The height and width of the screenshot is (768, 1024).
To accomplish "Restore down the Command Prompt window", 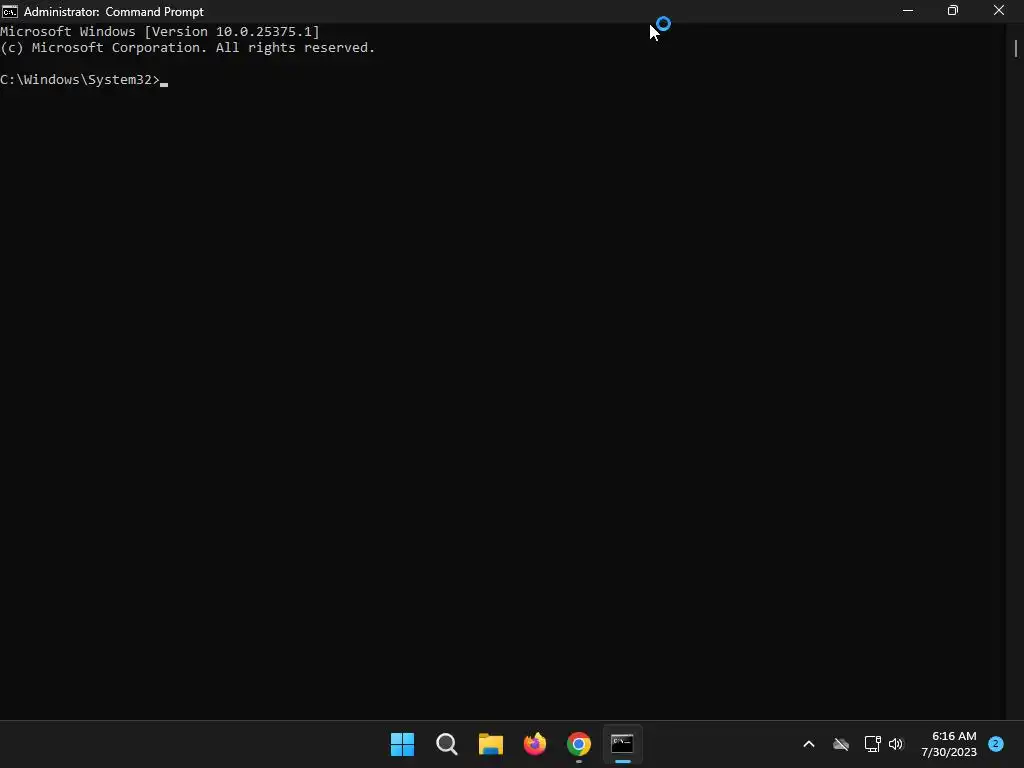I will 953,11.
